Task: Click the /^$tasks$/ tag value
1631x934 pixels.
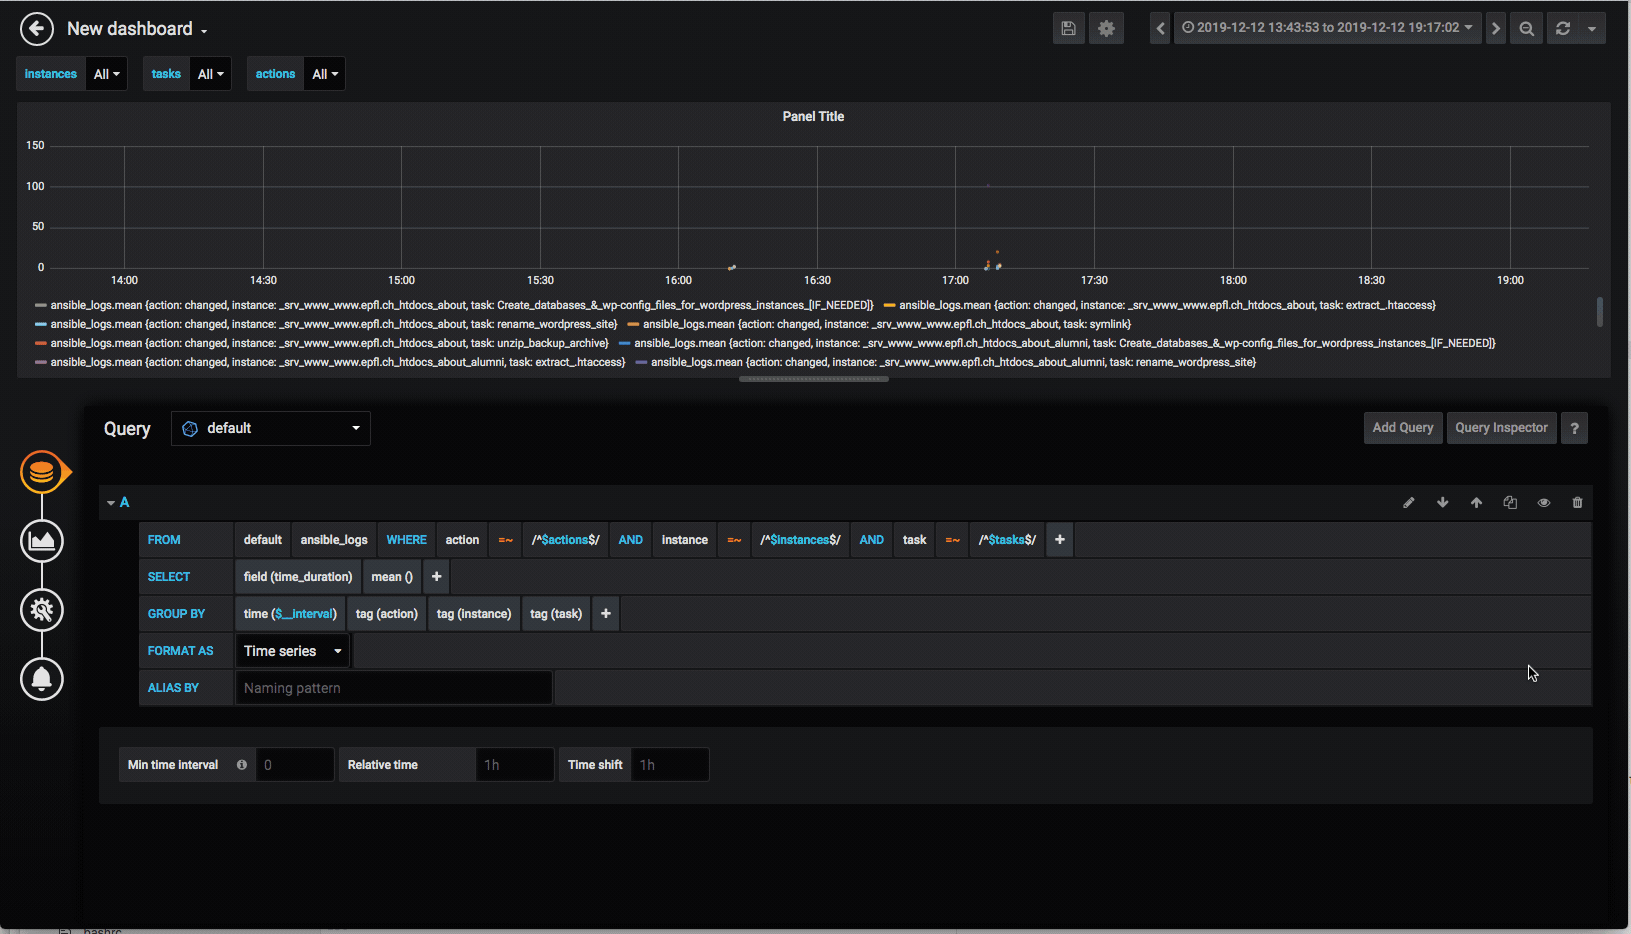Action: coord(1007,540)
